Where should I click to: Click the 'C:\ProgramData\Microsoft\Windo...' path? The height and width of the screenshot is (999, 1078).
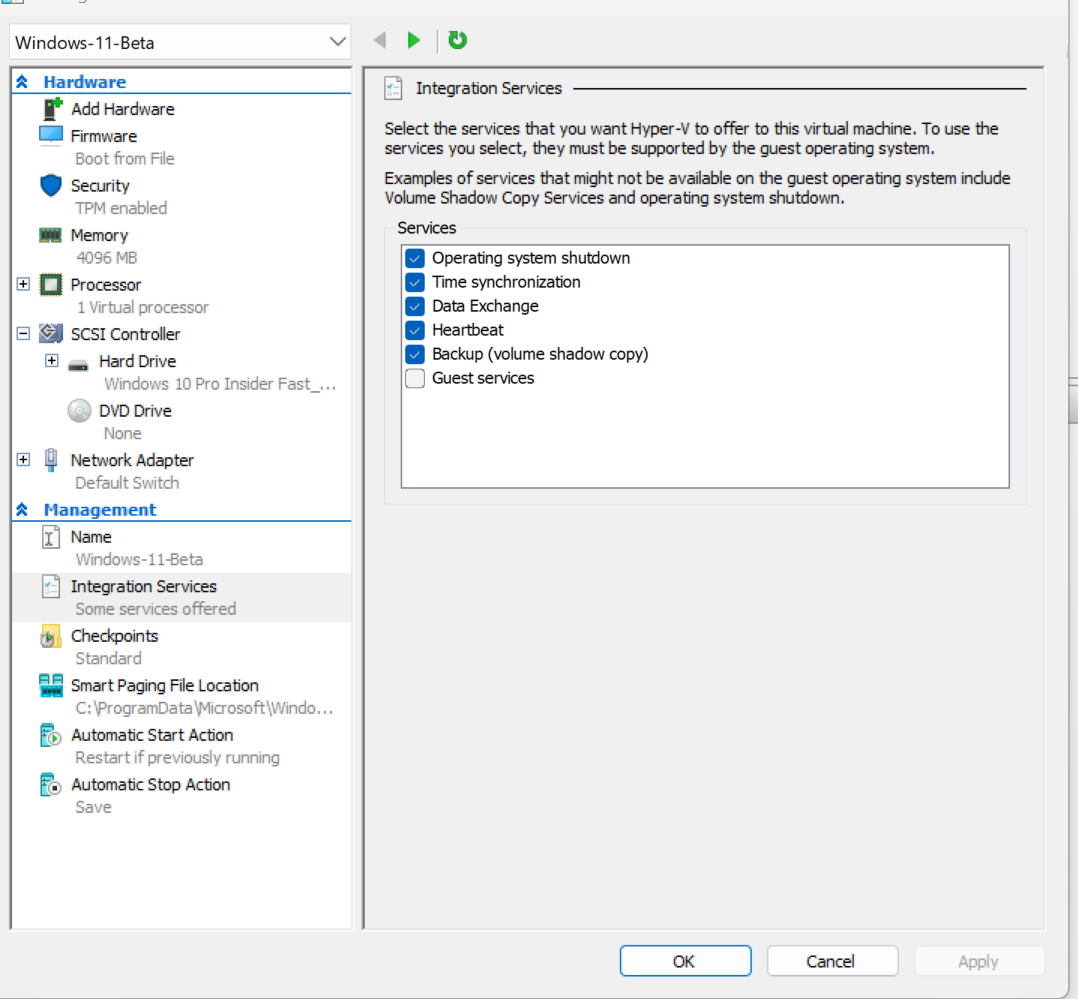204,708
